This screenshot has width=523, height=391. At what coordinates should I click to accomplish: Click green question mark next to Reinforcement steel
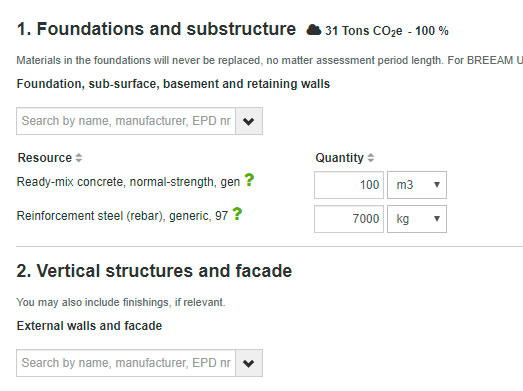pyautogui.click(x=237, y=214)
